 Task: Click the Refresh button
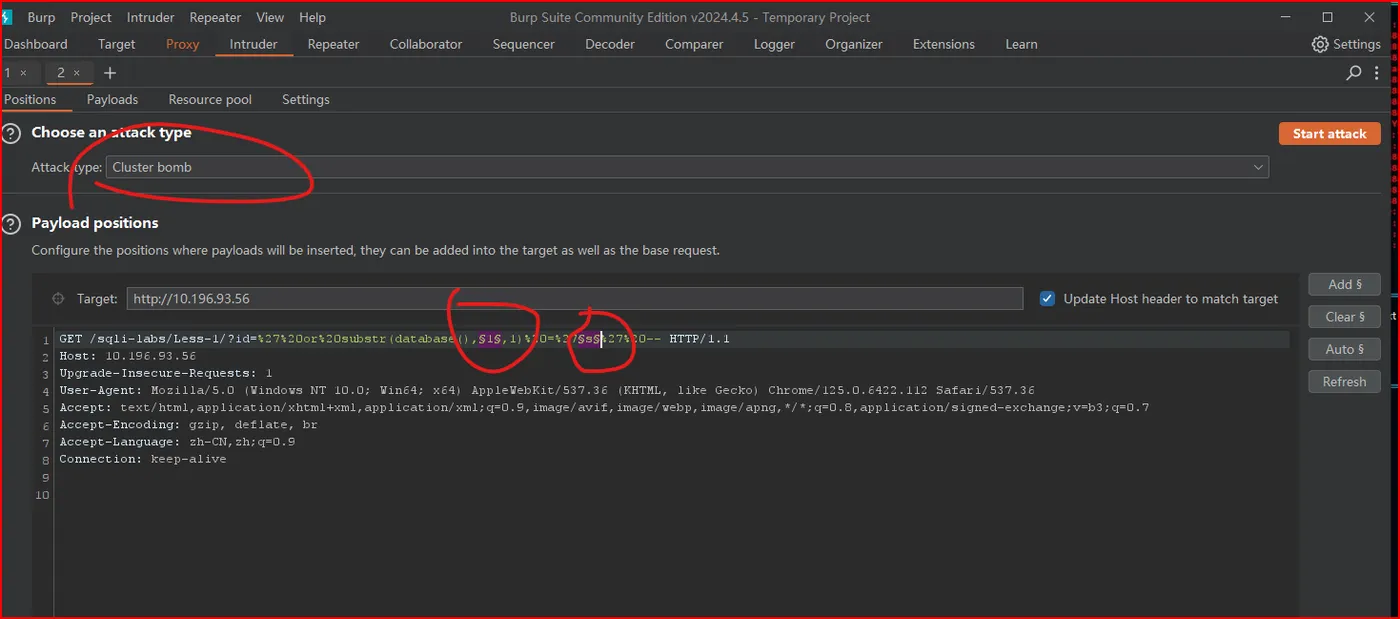[x=1345, y=382]
